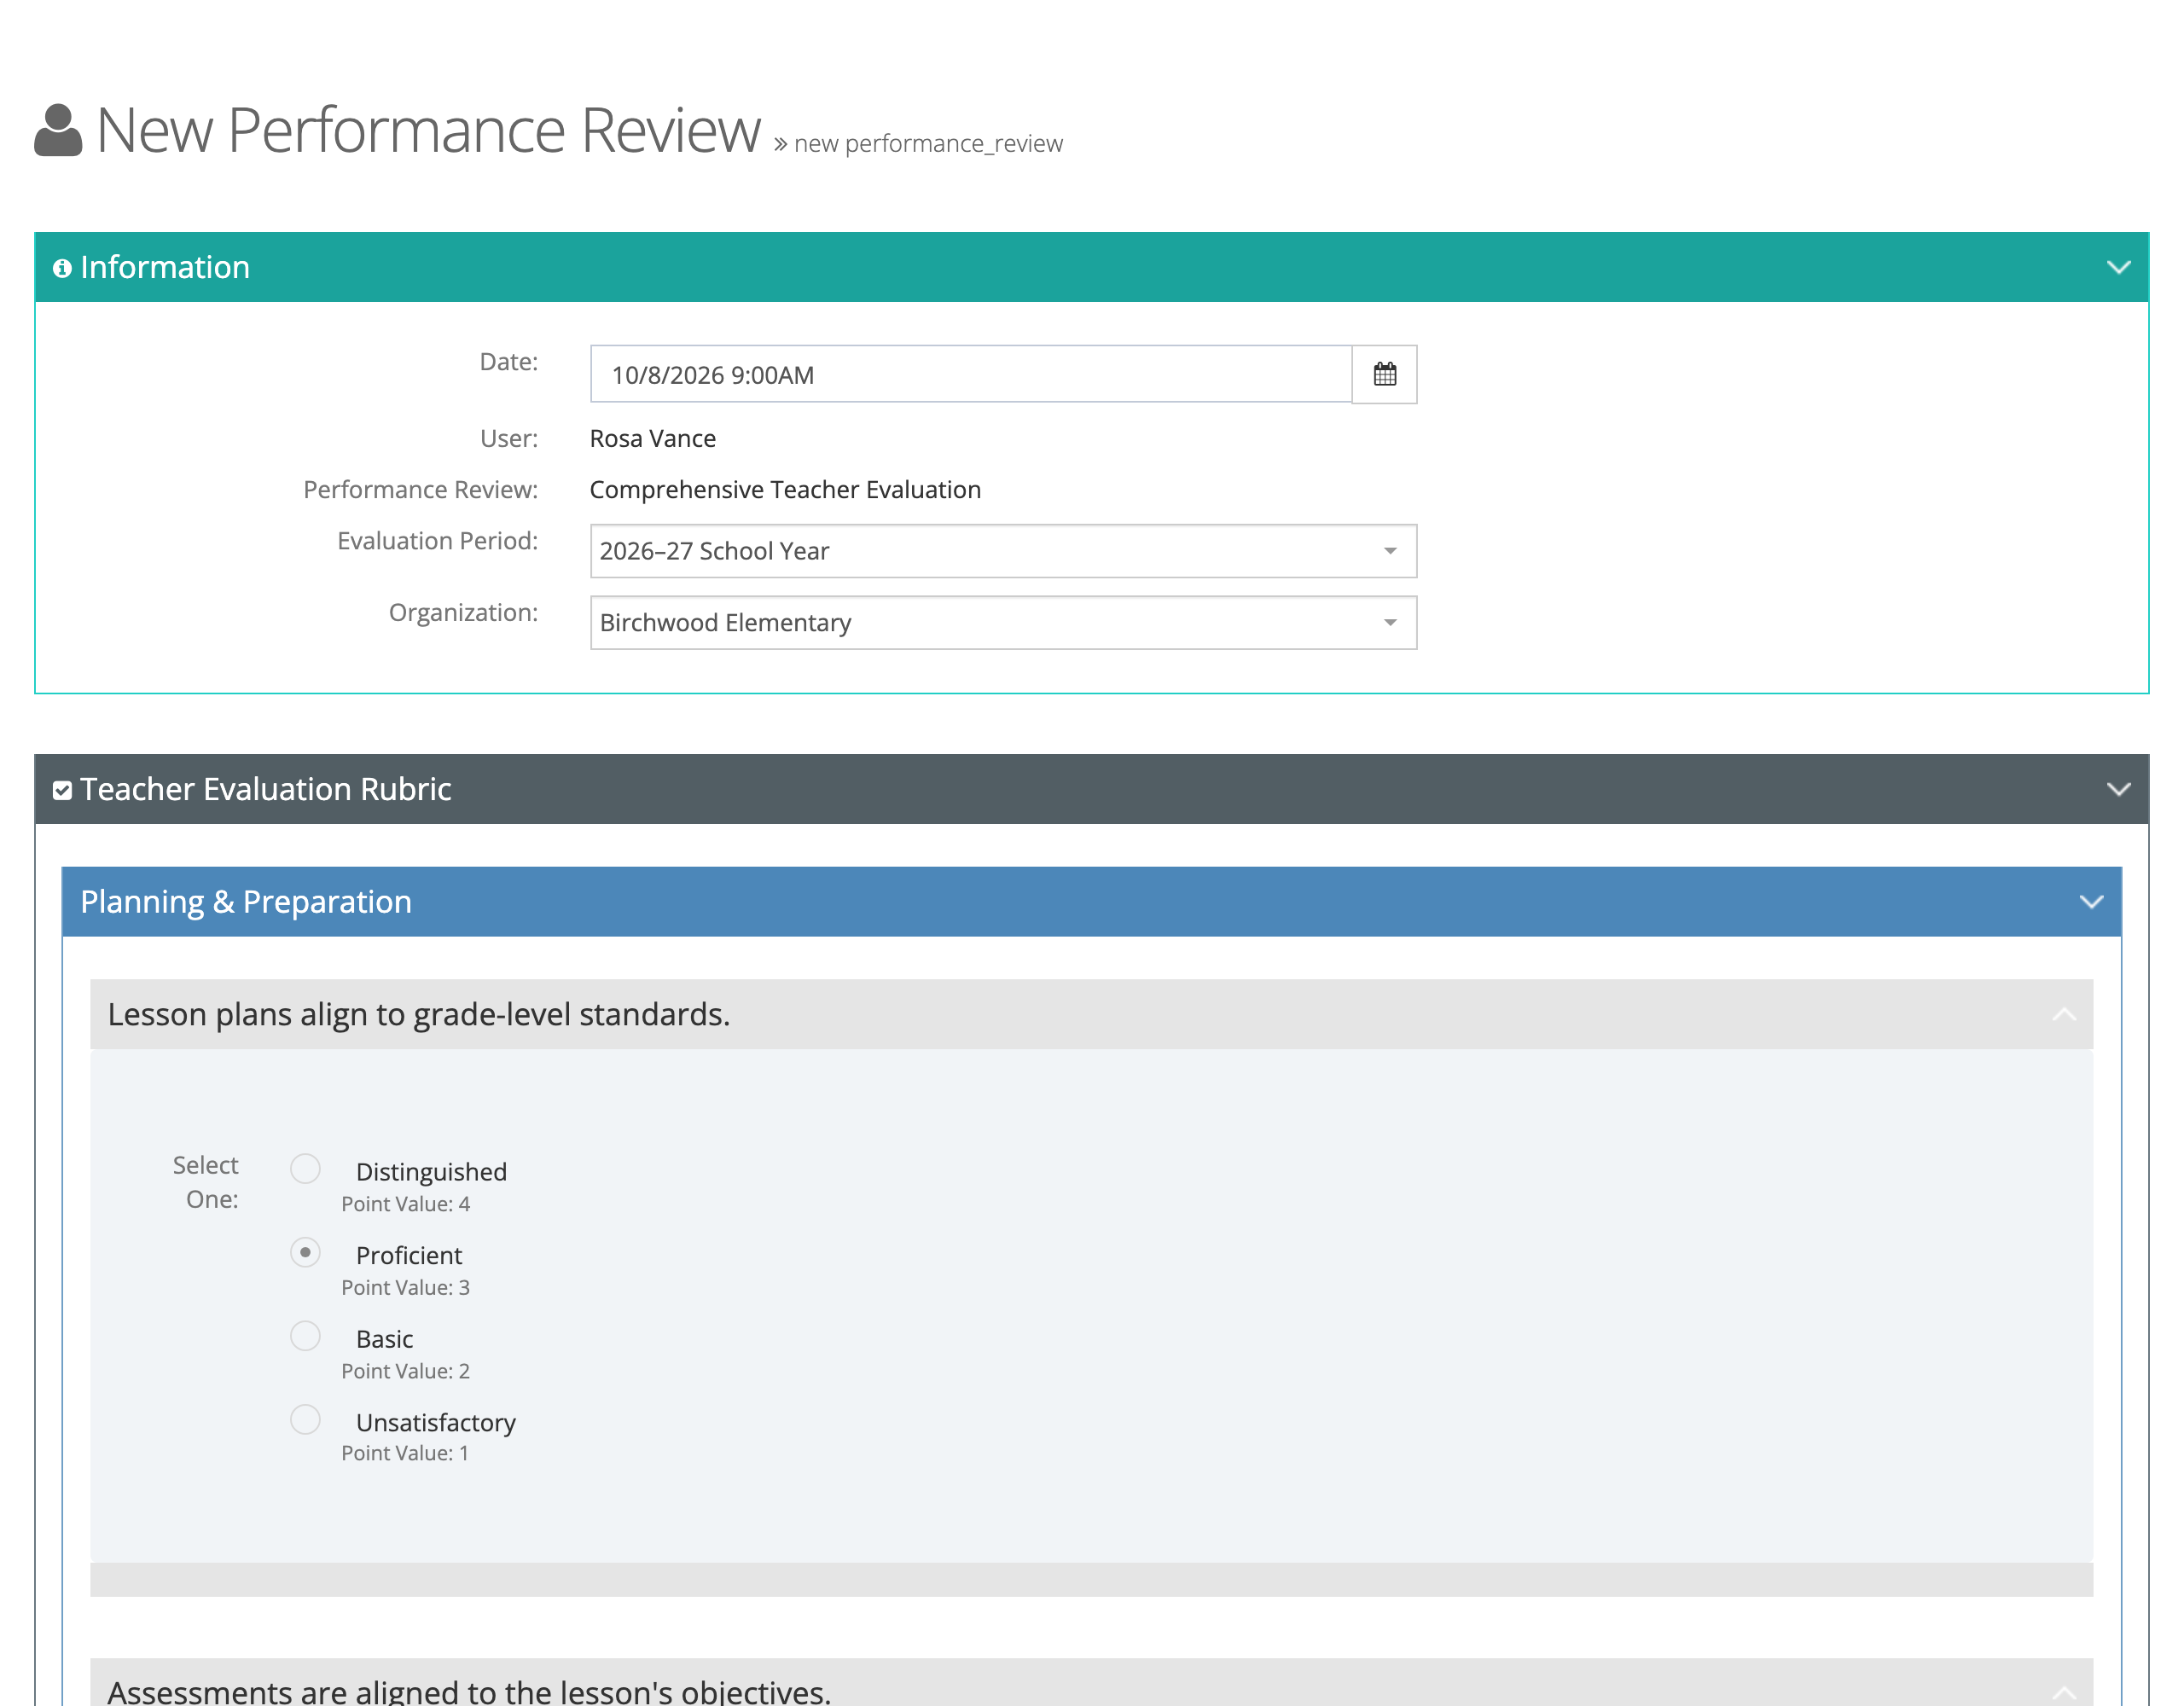Collapse the Teacher Evaluation Rubric chevron
The height and width of the screenshot is (1706, 2184).
pos(2118,789)
